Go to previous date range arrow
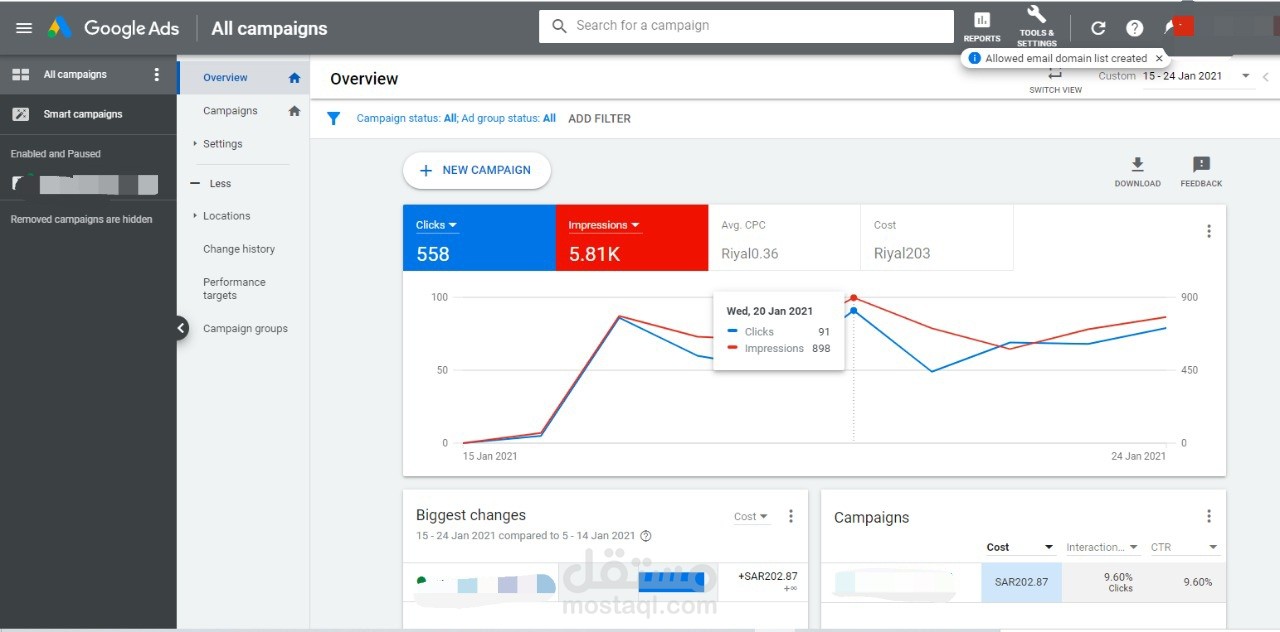 1265,76
